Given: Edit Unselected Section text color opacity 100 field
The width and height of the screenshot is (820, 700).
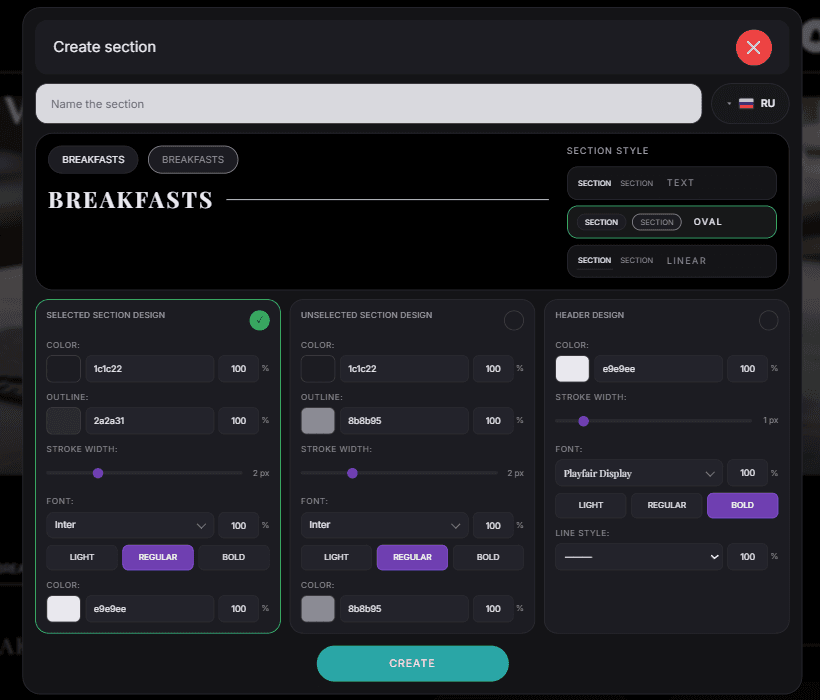Looking at the screenshot, I should (493, 609).
